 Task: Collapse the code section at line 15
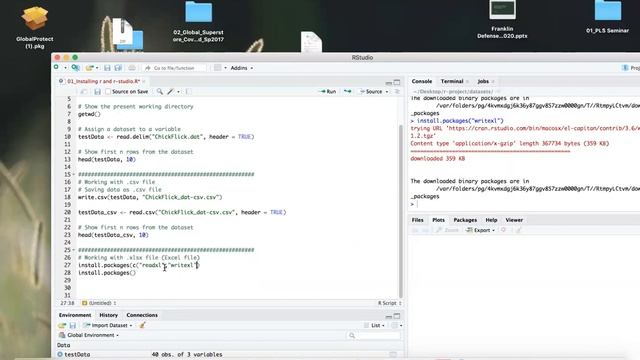point(73,175)
